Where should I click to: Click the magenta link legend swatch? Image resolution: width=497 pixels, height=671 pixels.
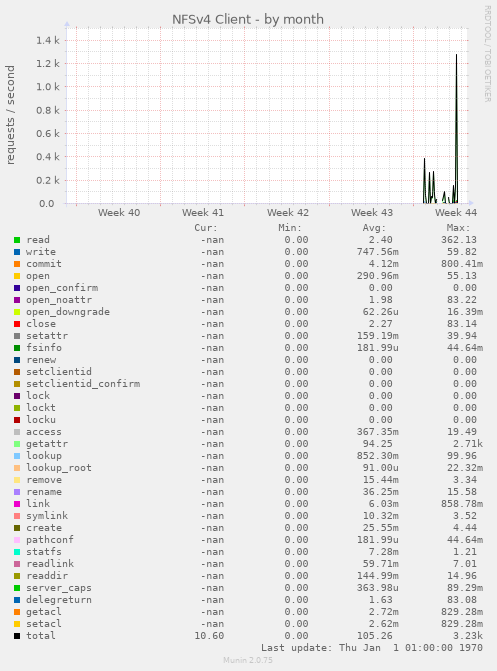pos(17,504)
